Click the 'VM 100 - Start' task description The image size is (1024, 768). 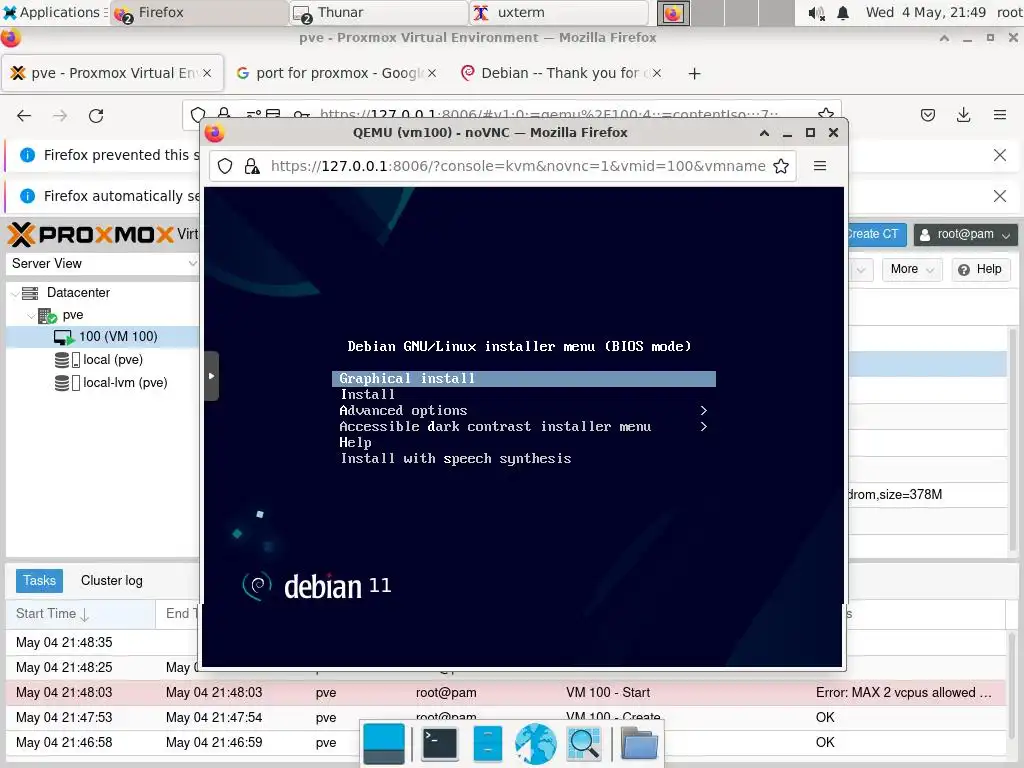click(608, 693)
